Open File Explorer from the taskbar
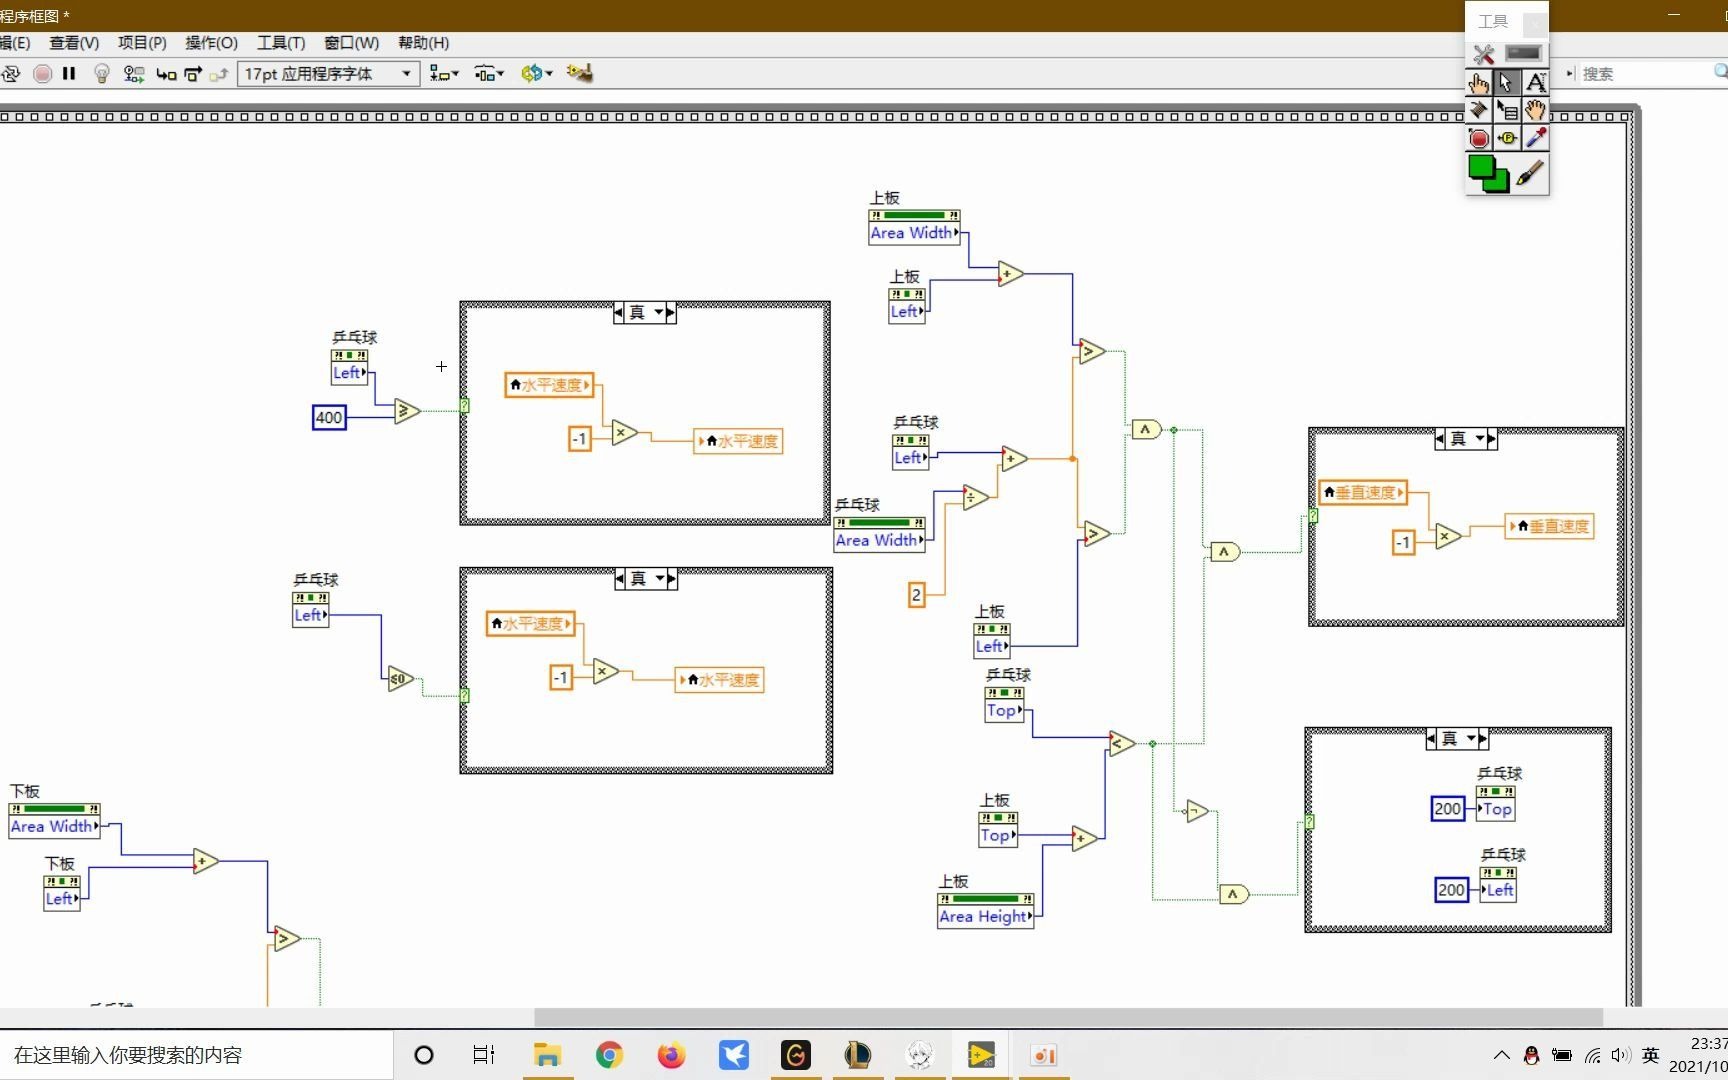The width and height of the screenshot is (1728, 1080). (547, 1055)
